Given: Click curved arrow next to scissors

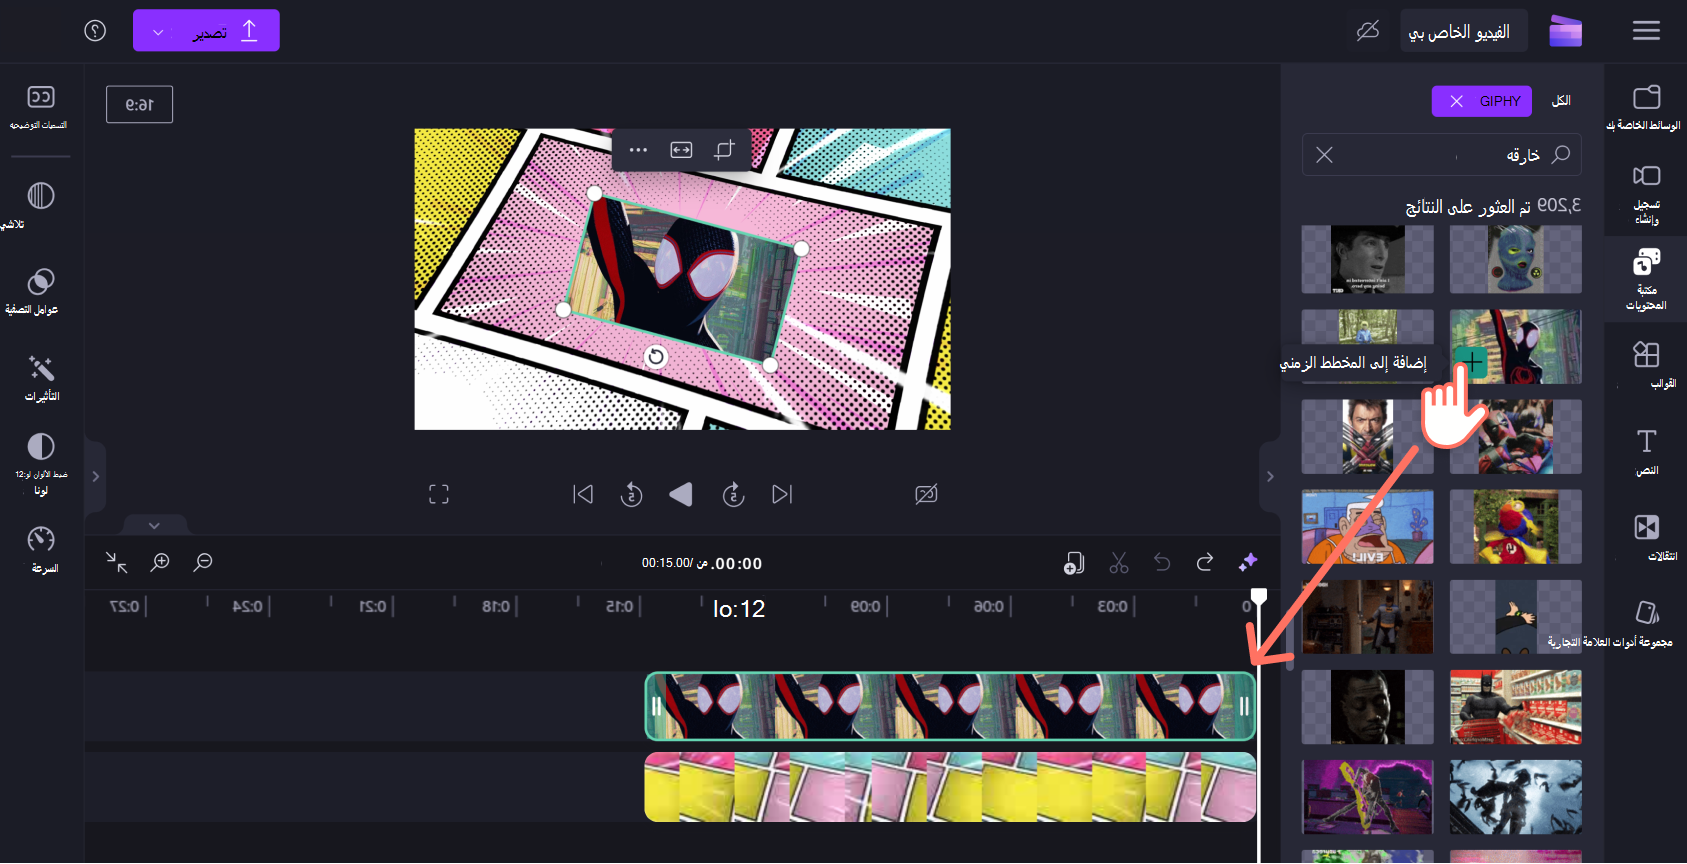Looking at the screenshot, I should click(1162, 563).
